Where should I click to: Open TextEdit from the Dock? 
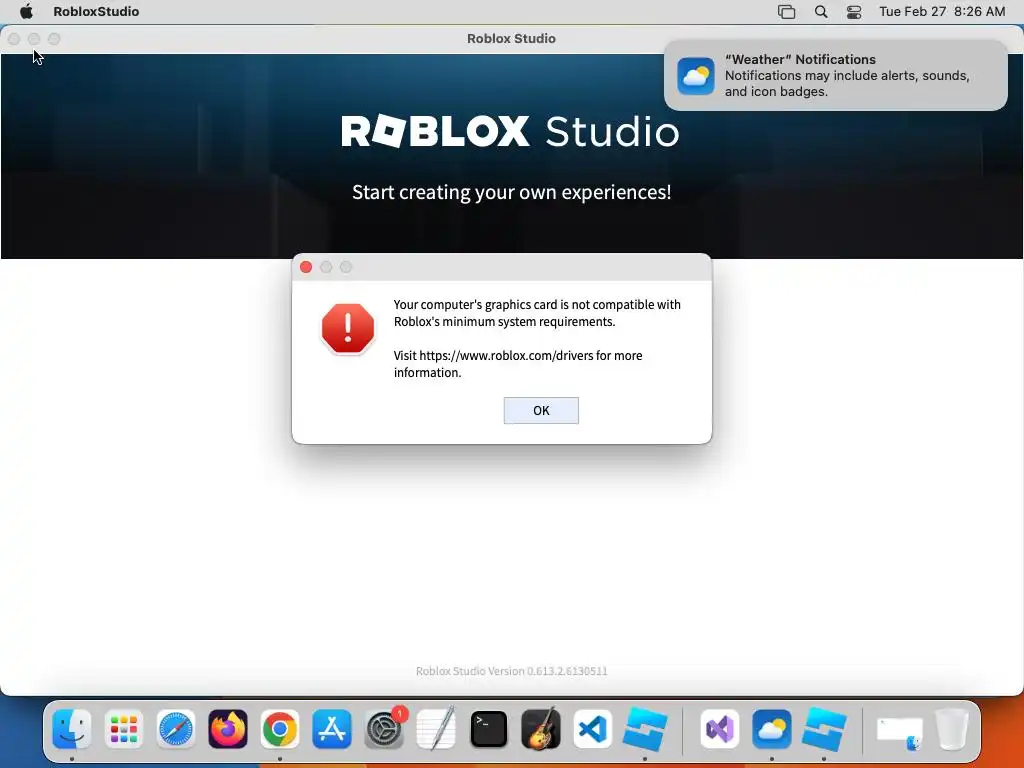[436, 729]
